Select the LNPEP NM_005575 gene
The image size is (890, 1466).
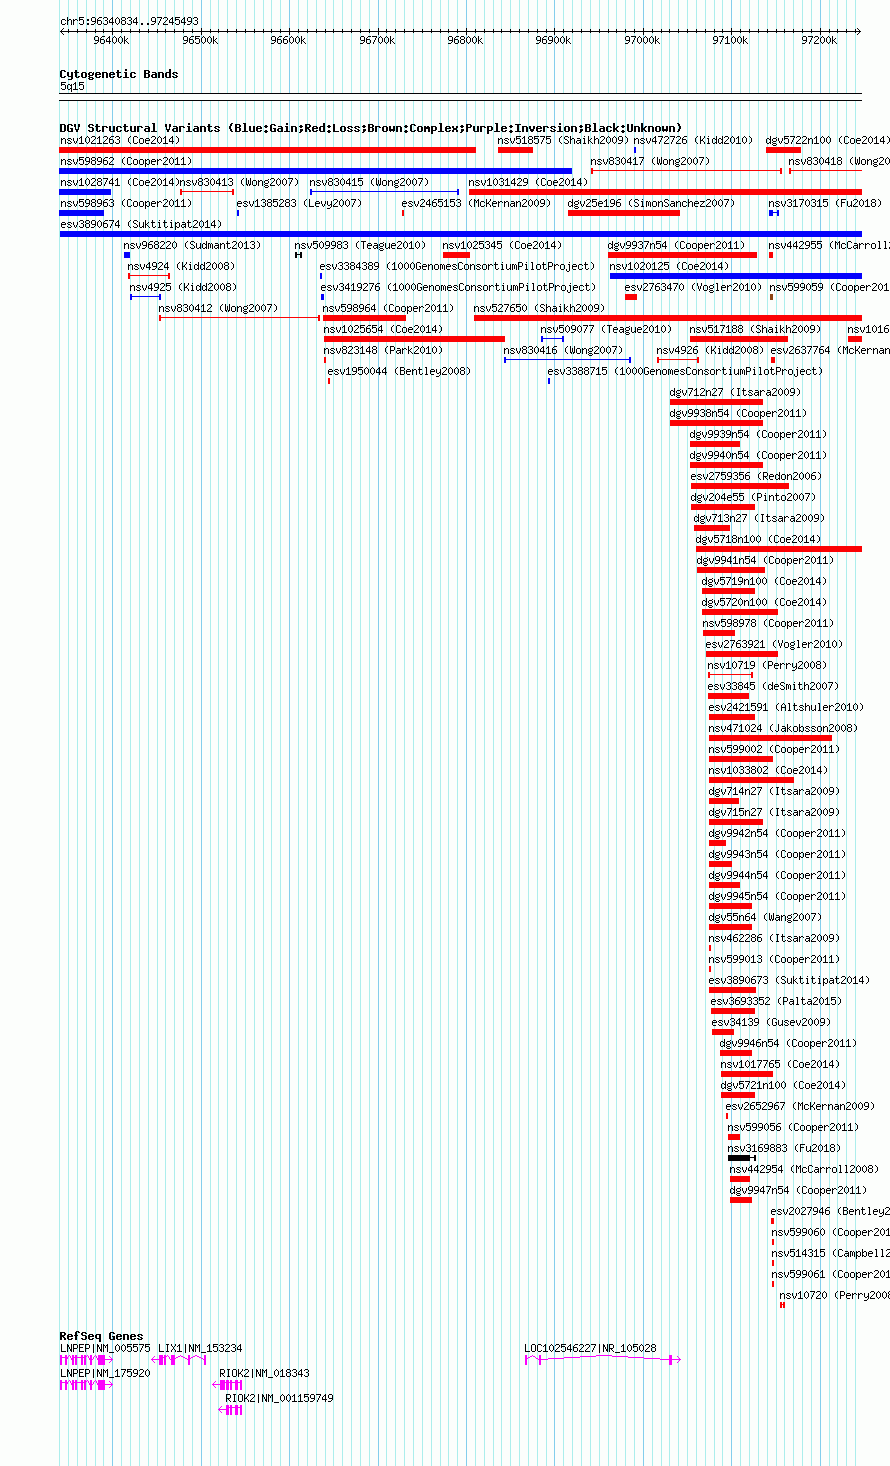coord(86,1360)
